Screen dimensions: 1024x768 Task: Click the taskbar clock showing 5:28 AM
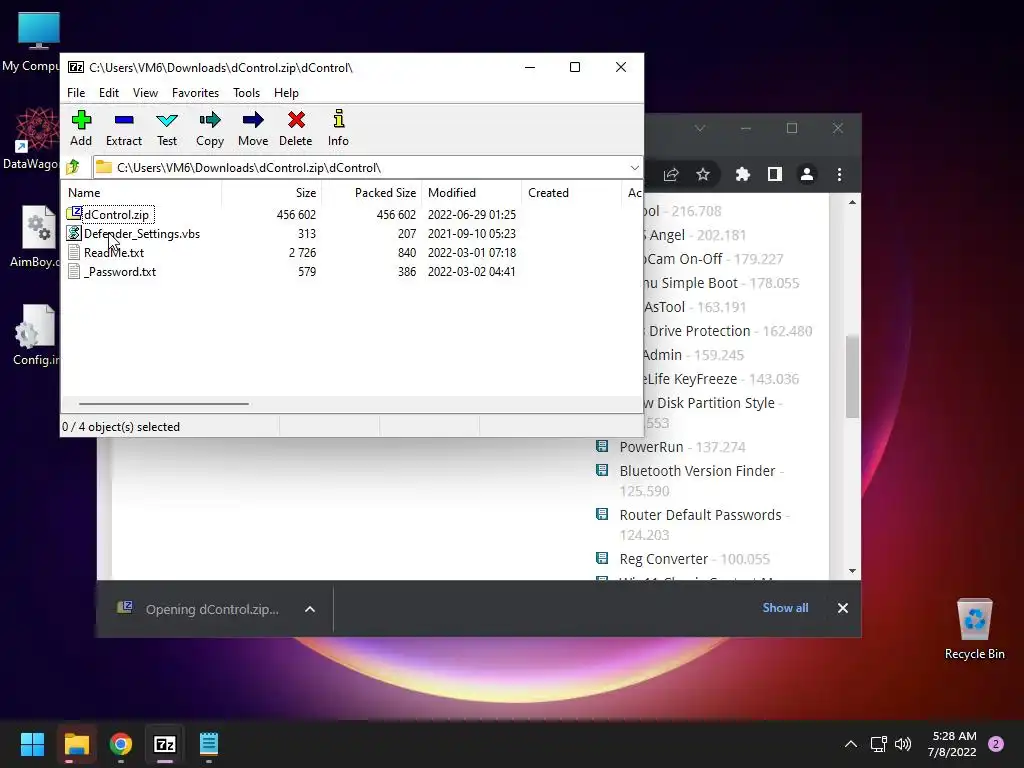point(952,744)
